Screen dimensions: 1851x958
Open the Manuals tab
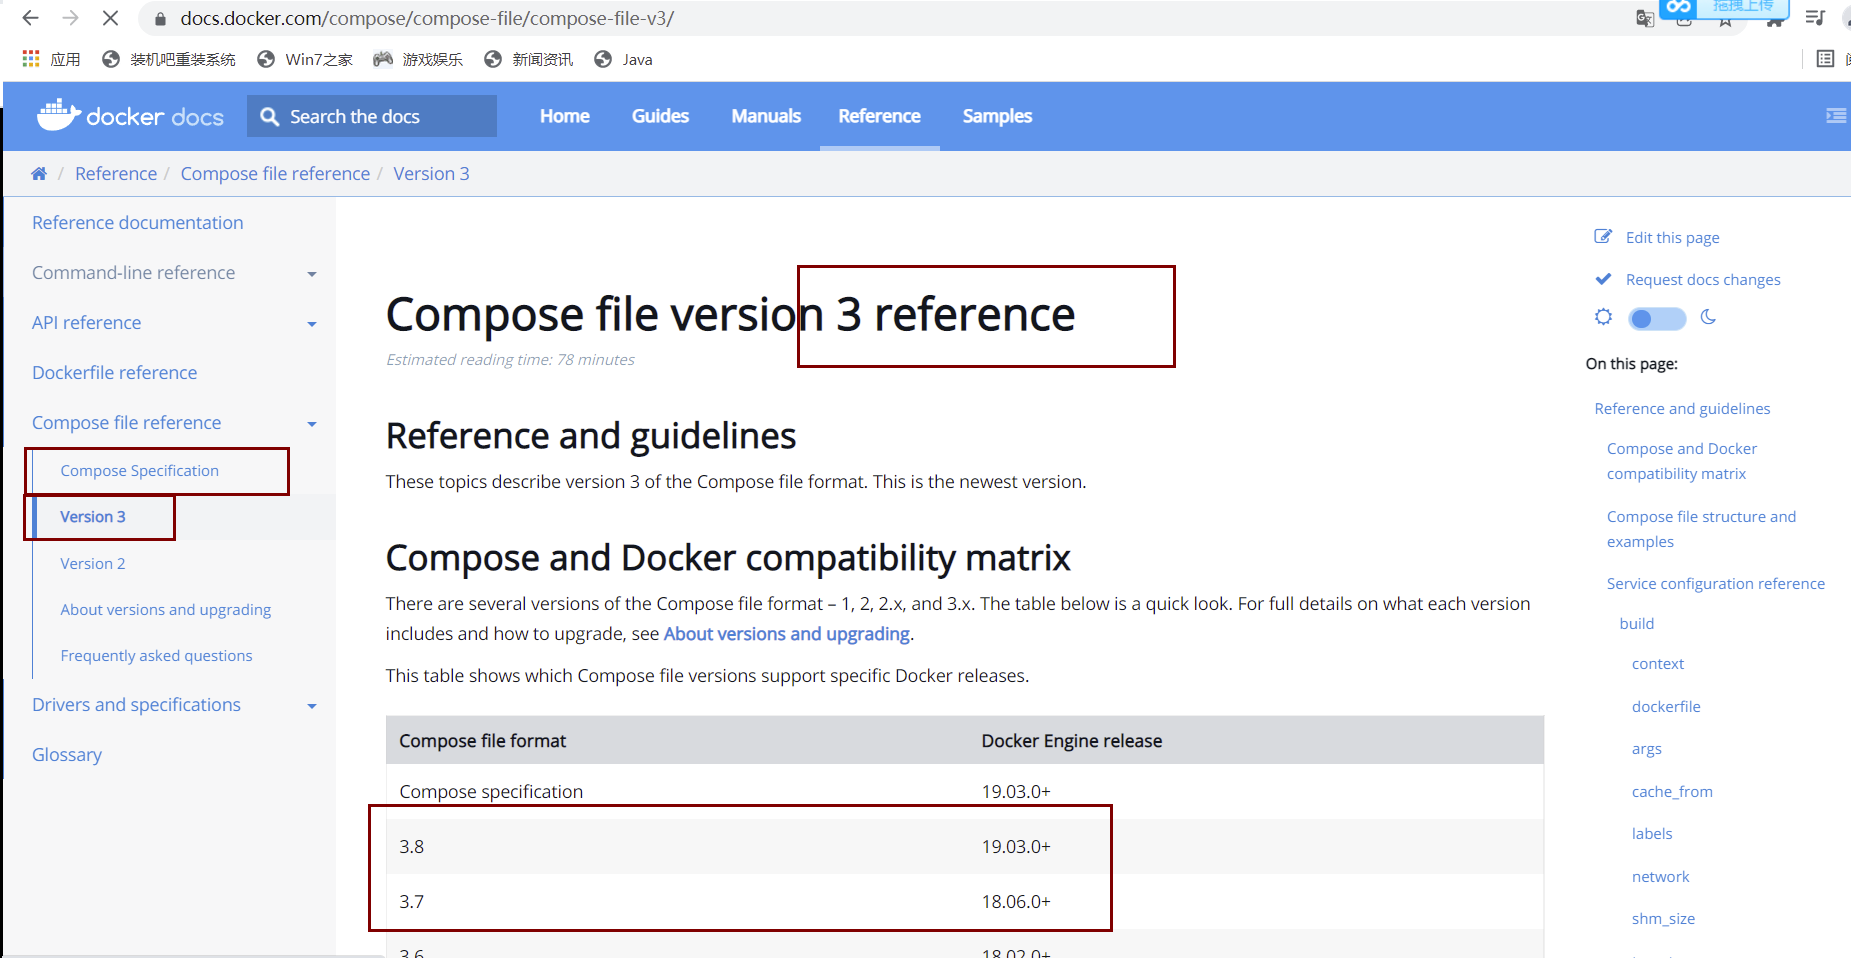(x=766, y=116)
